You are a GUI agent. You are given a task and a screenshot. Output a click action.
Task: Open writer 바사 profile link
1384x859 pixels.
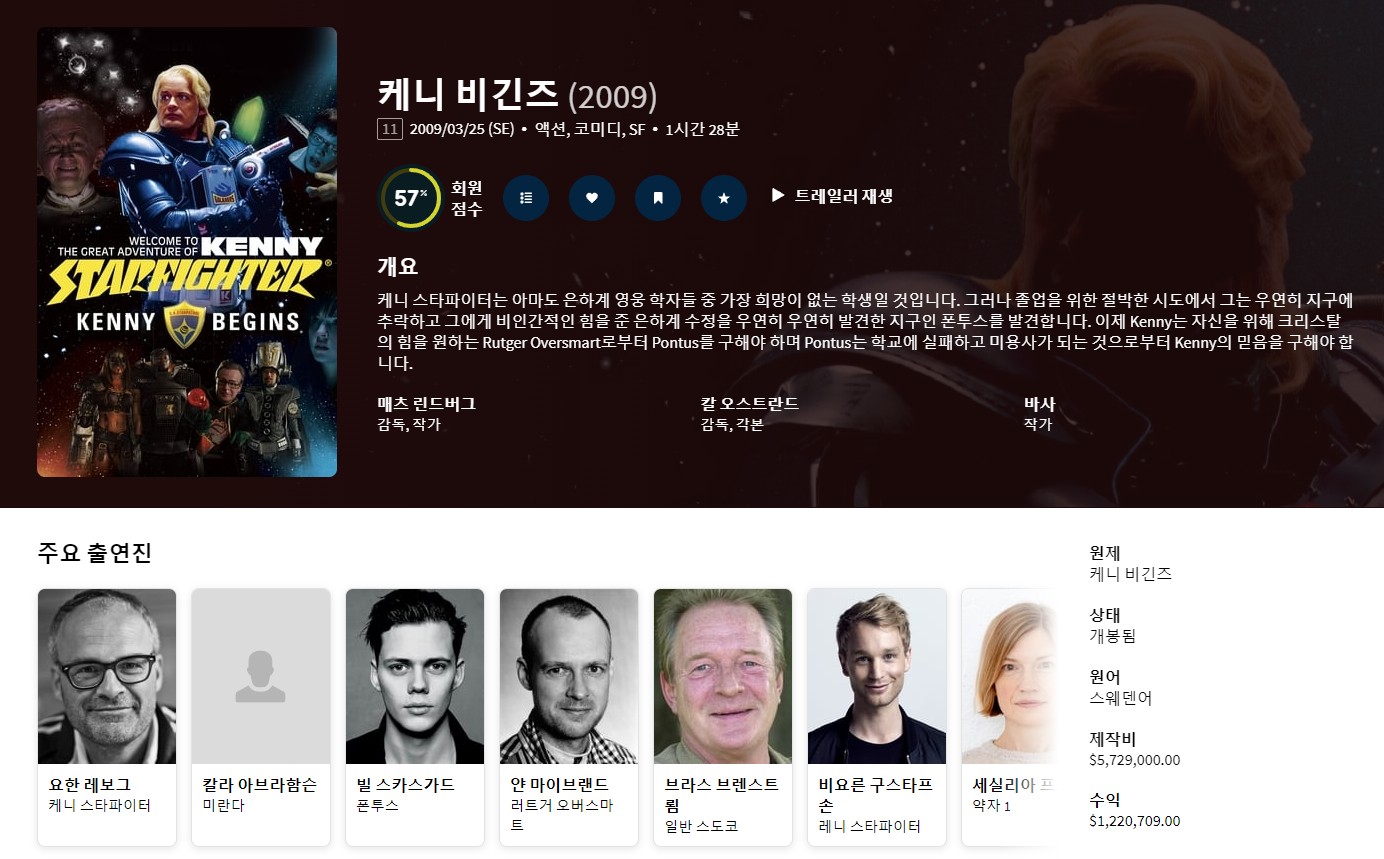(x=1040, y=404)
